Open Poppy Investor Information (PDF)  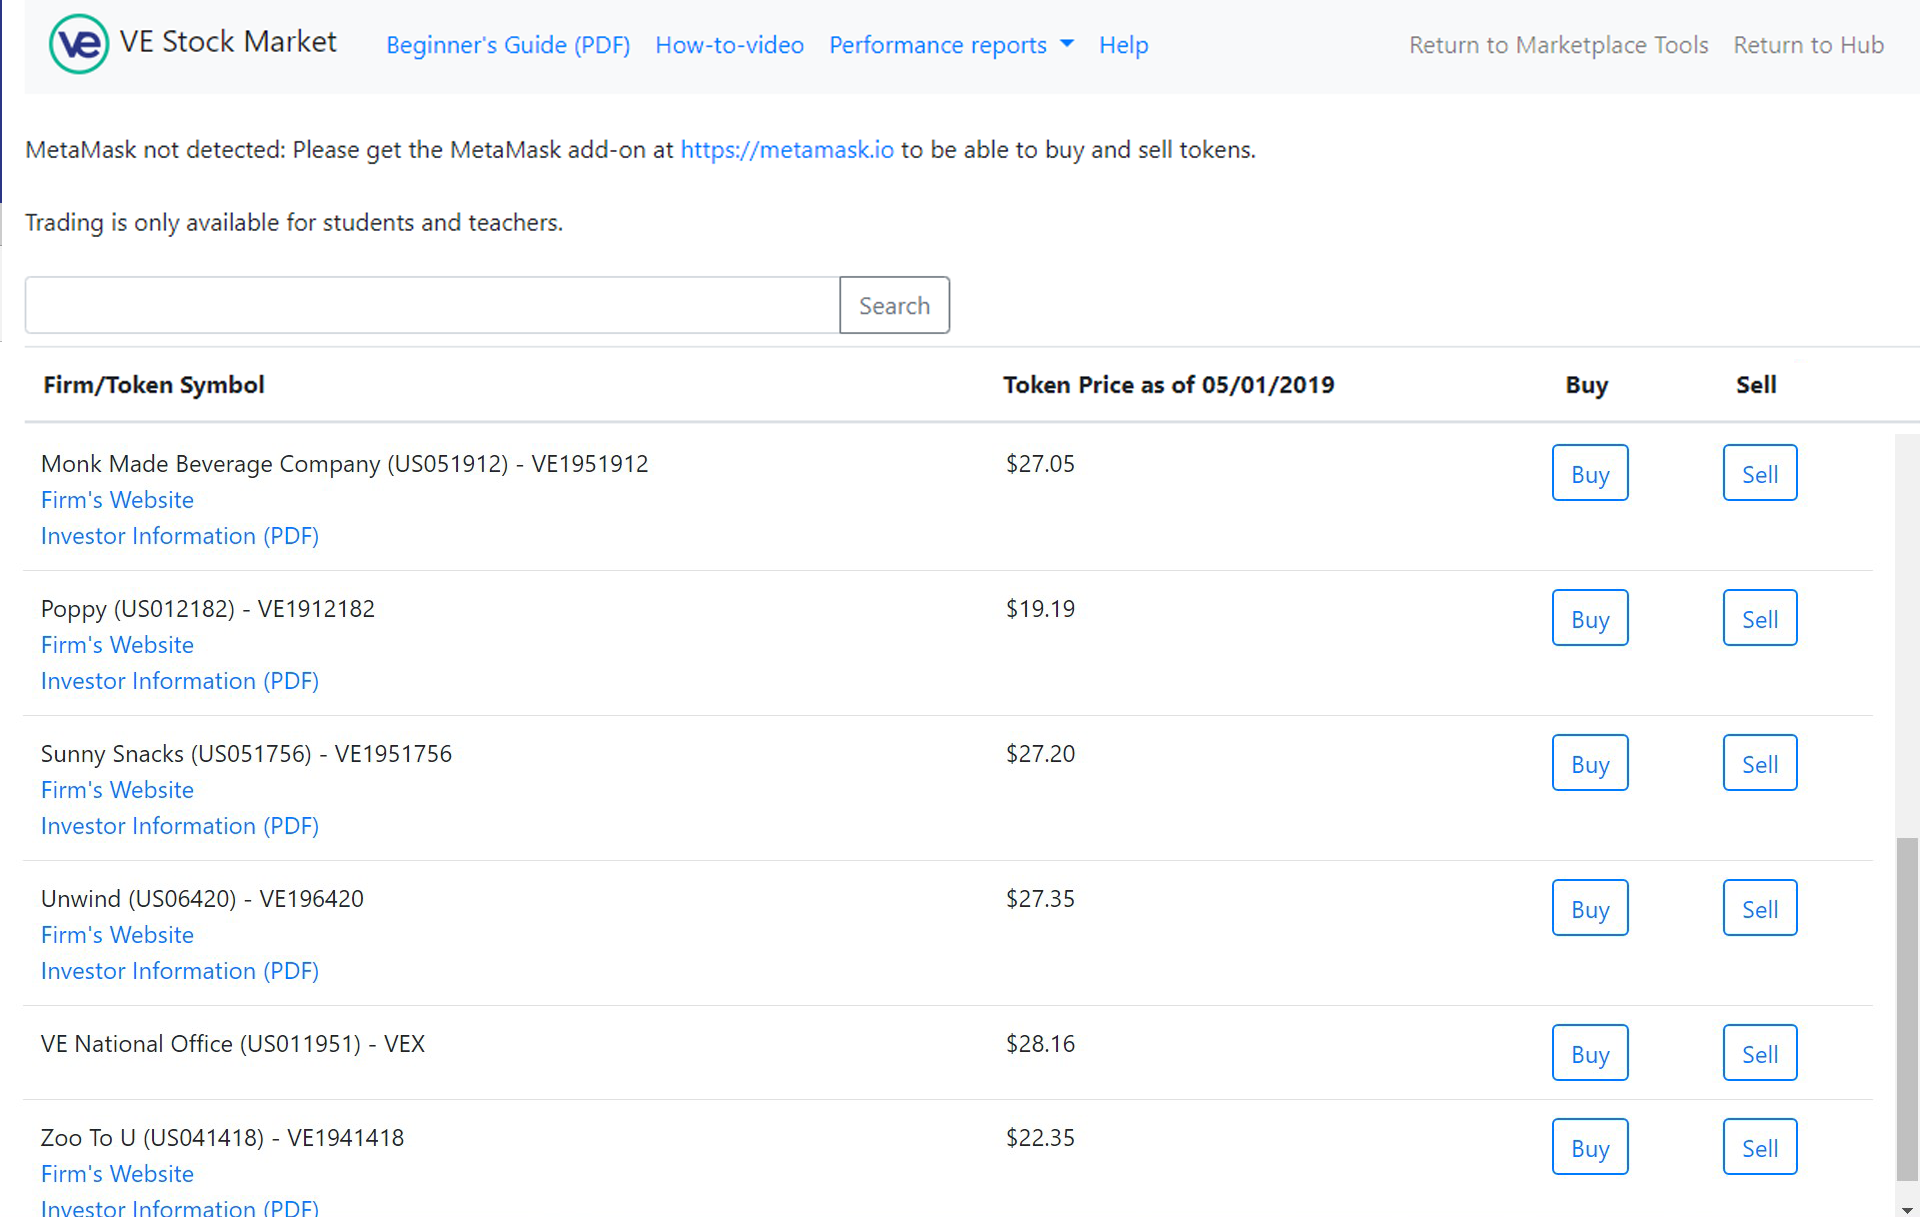180,681
